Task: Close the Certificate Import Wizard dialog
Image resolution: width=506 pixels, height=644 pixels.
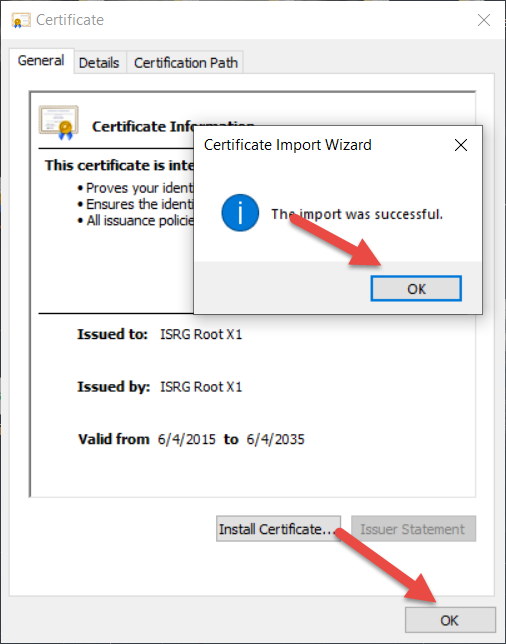Action: click(461, 145)
